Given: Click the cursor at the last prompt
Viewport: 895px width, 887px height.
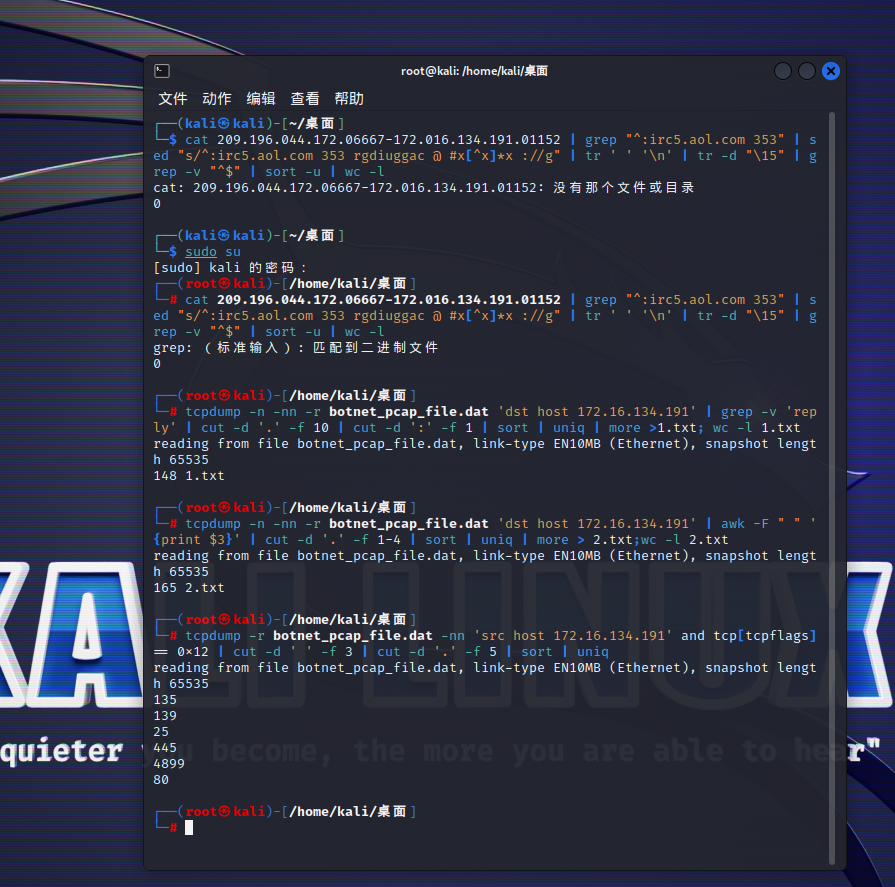Looking at the screenshot, I should (x=189, y=828).
